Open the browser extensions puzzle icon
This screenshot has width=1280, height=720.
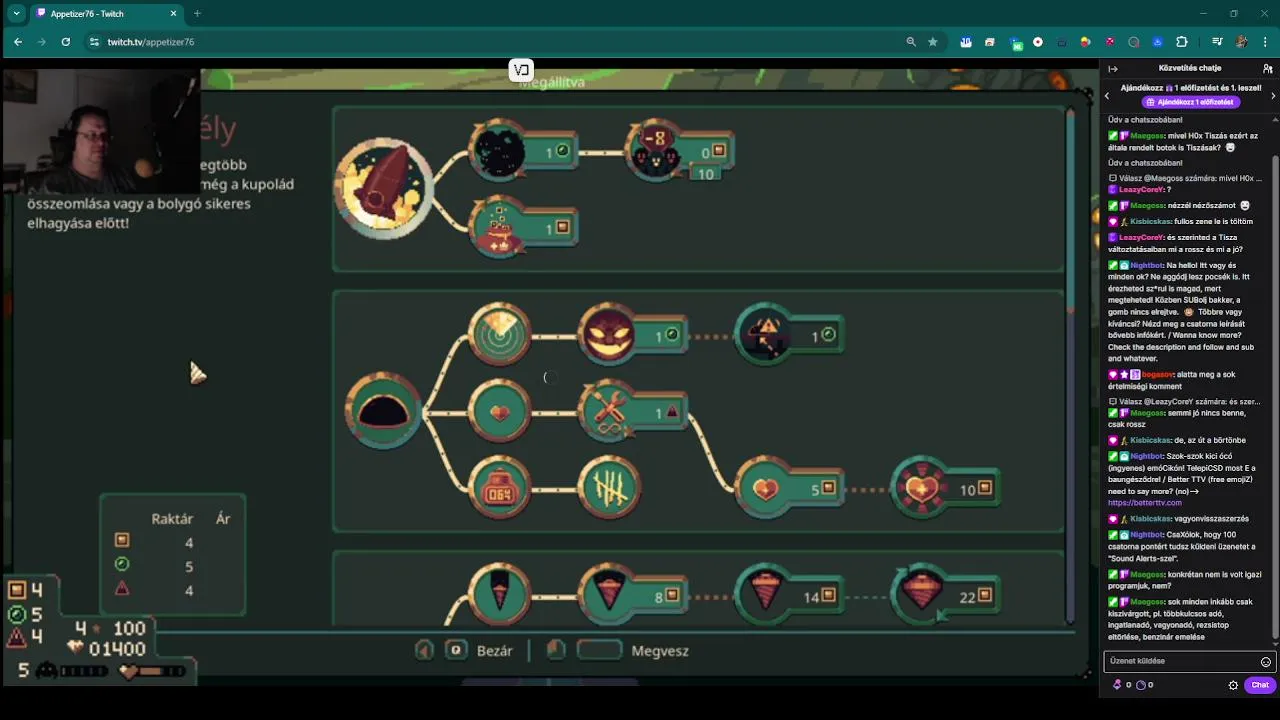(x=1182, y=42)
